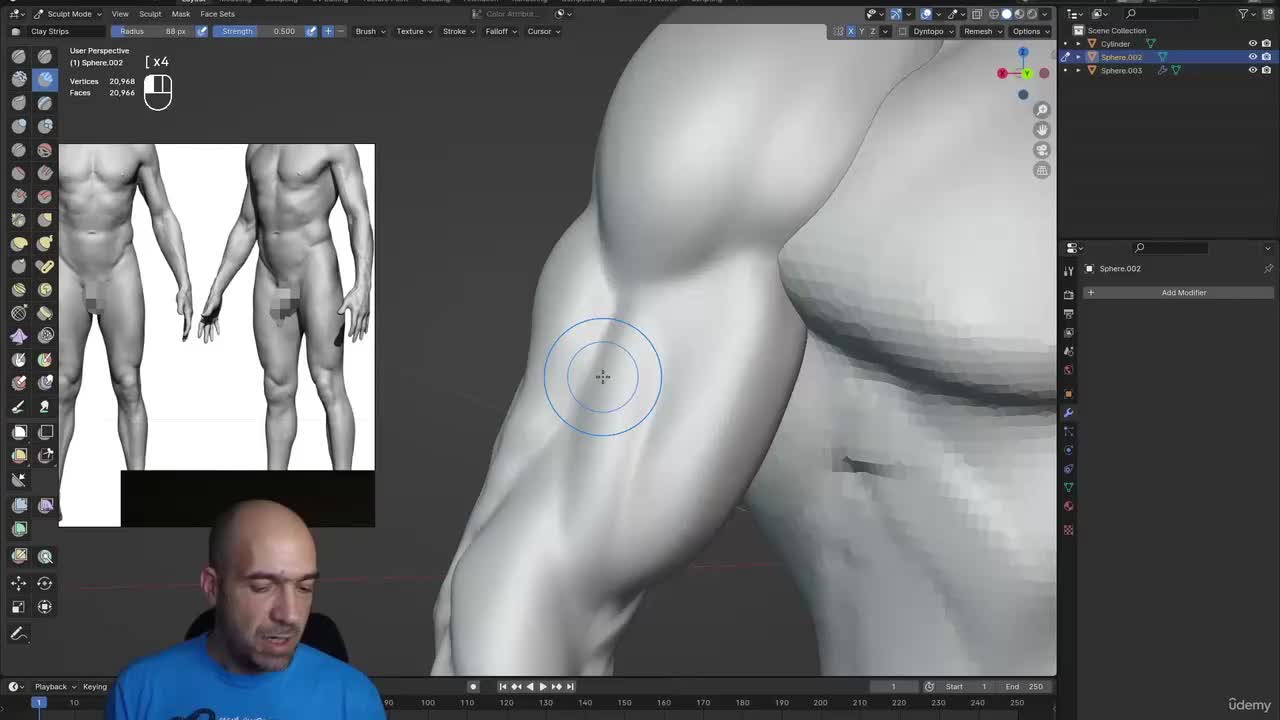Toggle visibility eye for Sphere.003

click(1252, 70)
